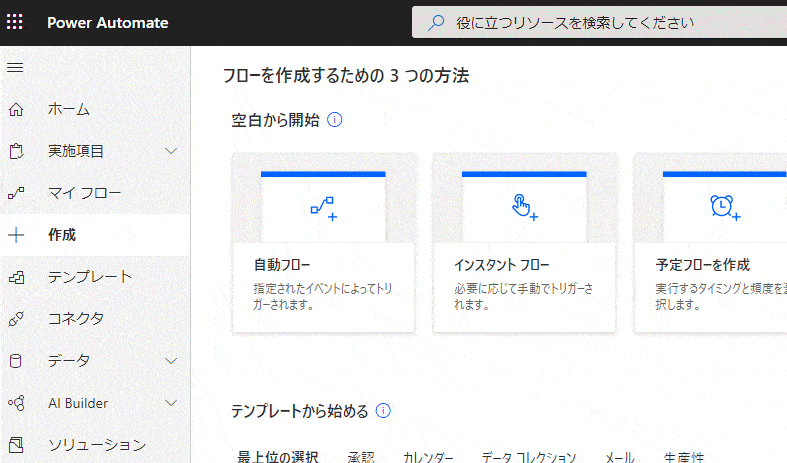
Task: Collapse the left navigation hamburger menu
Action: pos(15,67)
